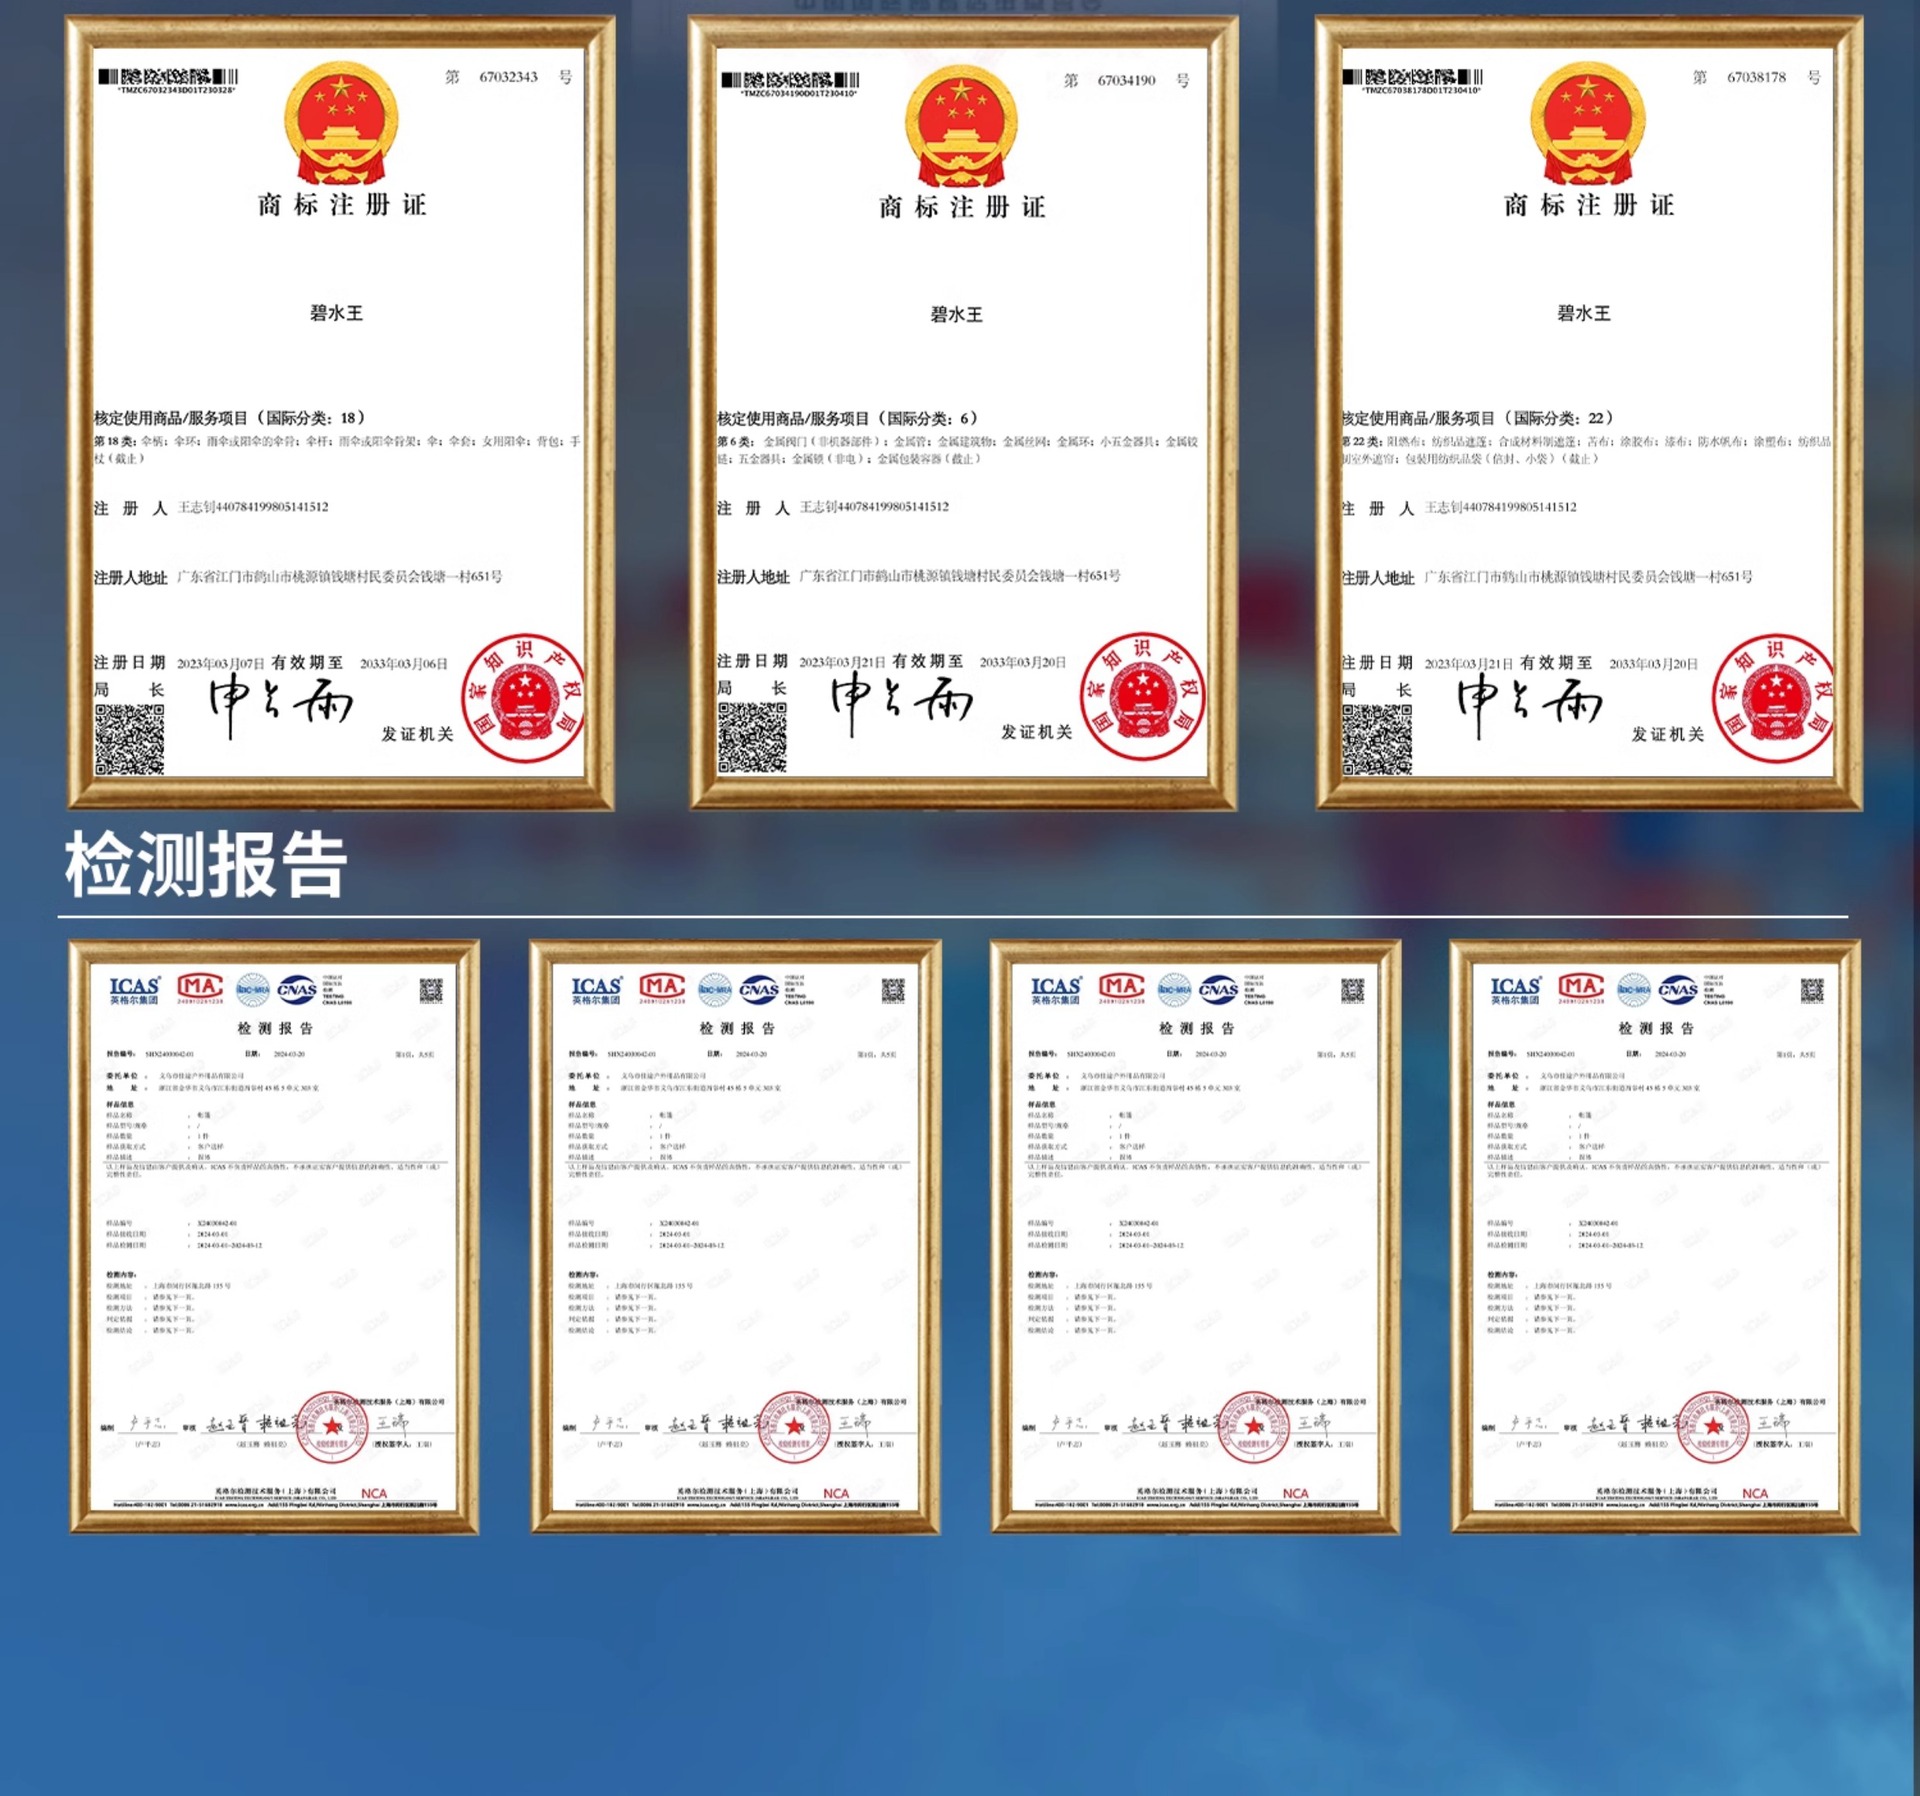
Task: Click the 碧水王 trademark name on certificate 67032343
Action: coord(336,313)
